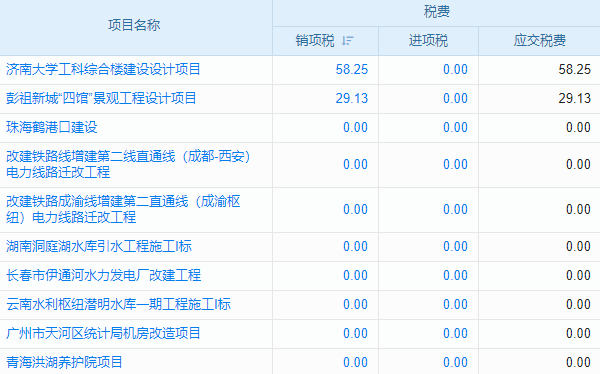600x374 pixels.
Task: Click 销项税 0.00 in 成渝枢纽 row
Action: 355,210
